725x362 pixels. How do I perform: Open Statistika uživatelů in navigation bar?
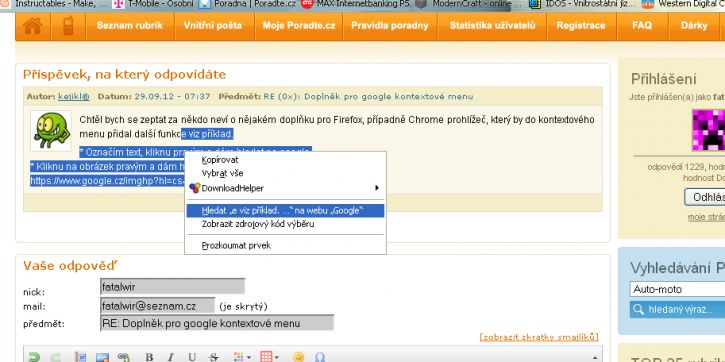point(492,26)
